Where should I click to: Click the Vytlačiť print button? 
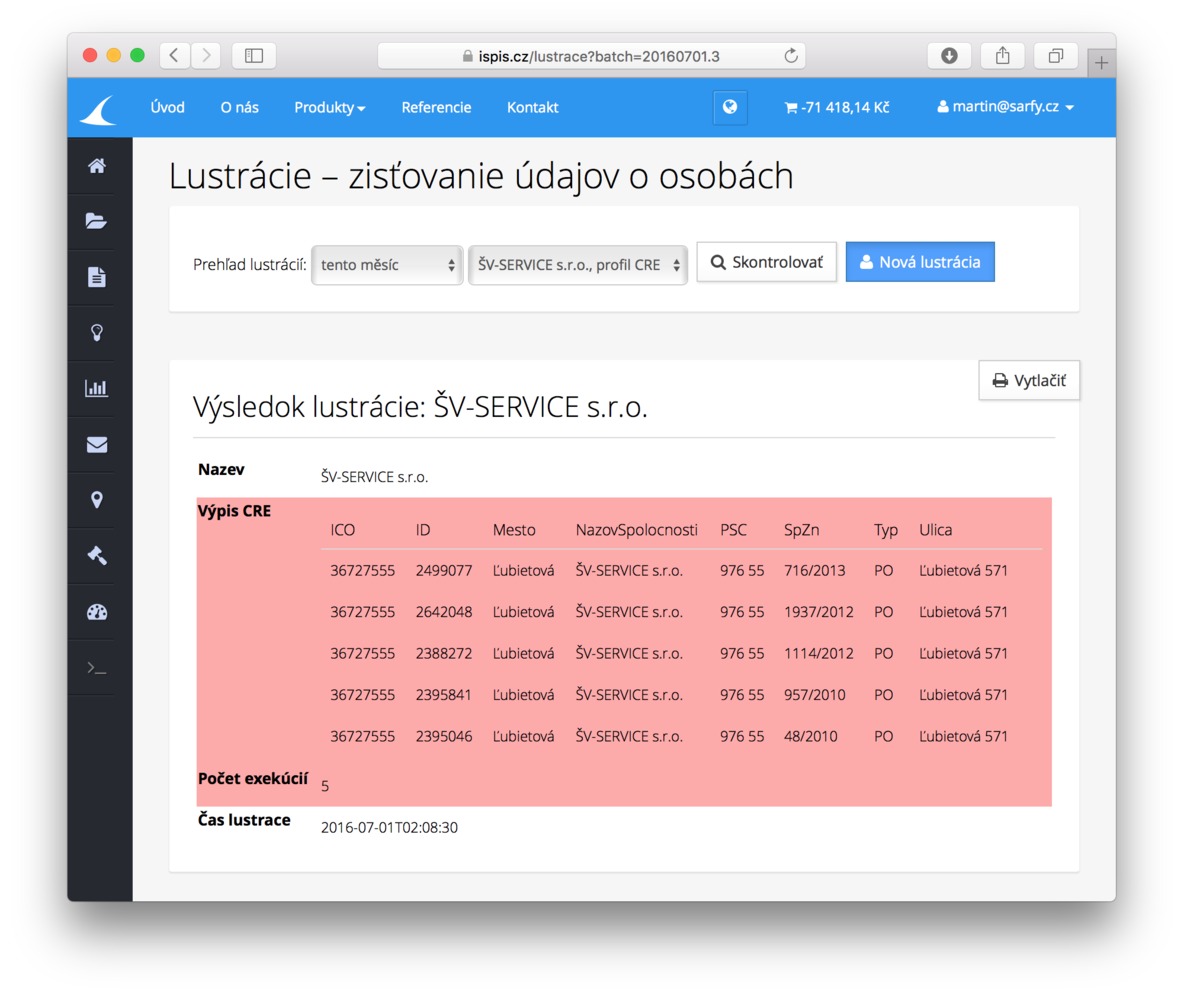[x=1029, y=380]
